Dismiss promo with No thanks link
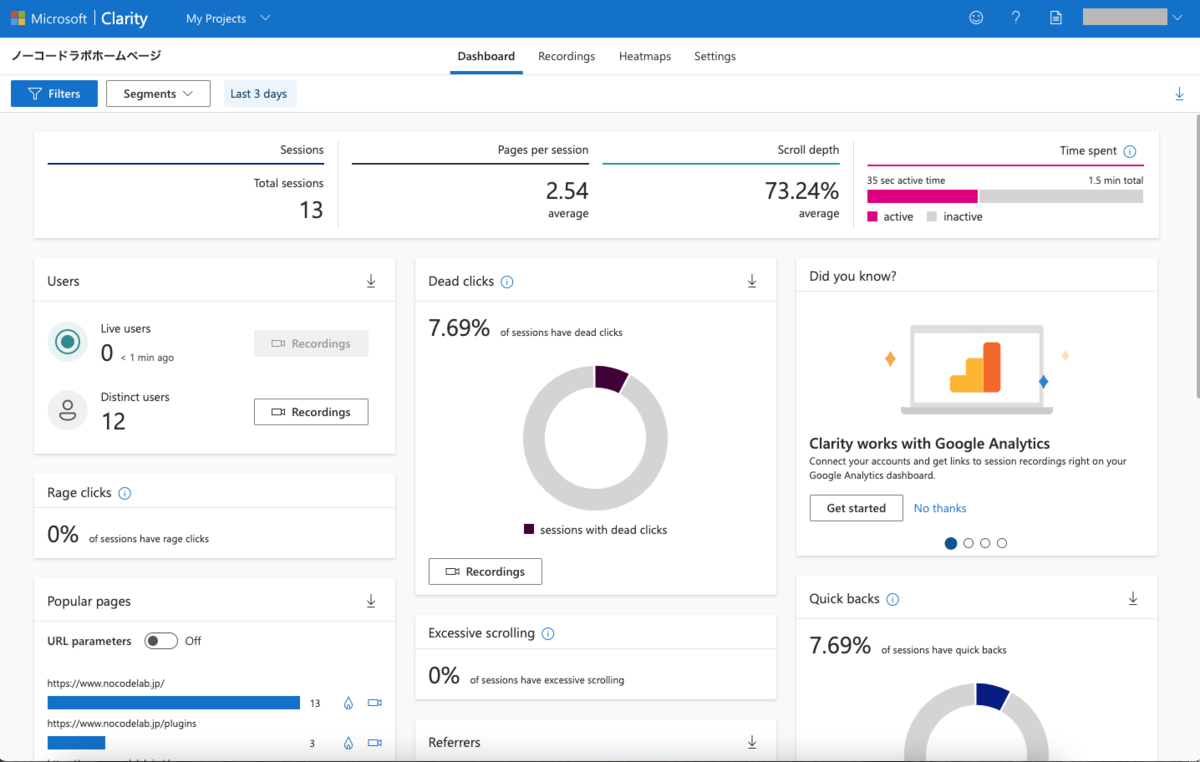 (940, 508)
